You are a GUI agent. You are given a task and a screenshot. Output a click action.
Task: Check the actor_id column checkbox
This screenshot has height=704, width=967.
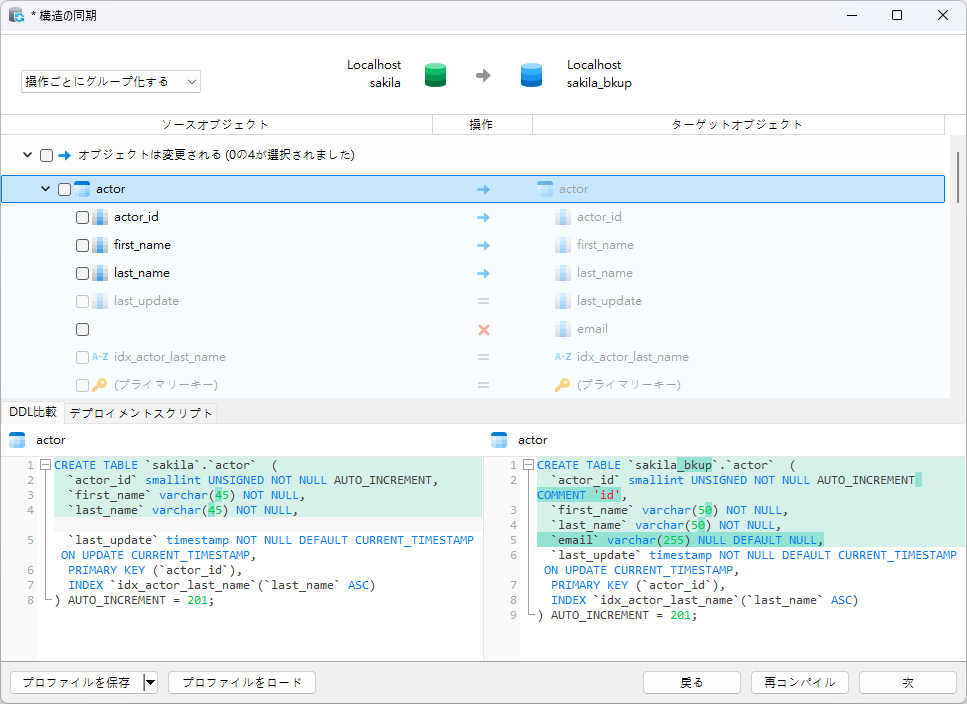(x=82, y=217)
